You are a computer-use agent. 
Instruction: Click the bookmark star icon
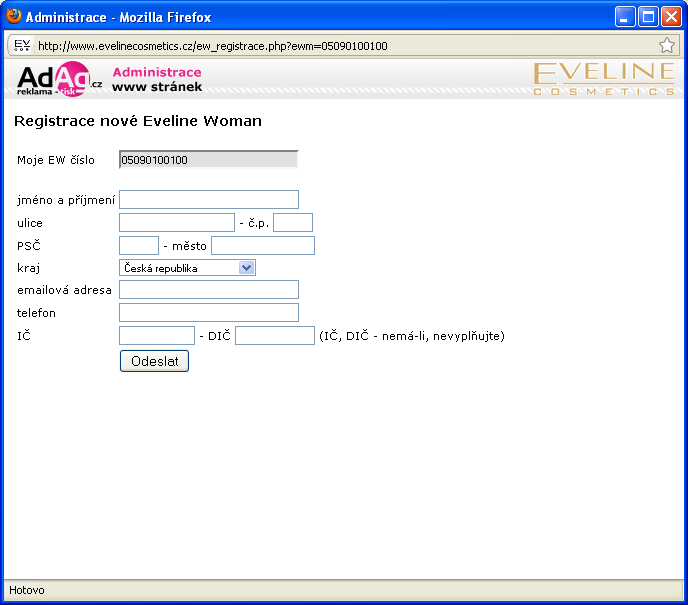coord(666,45)
